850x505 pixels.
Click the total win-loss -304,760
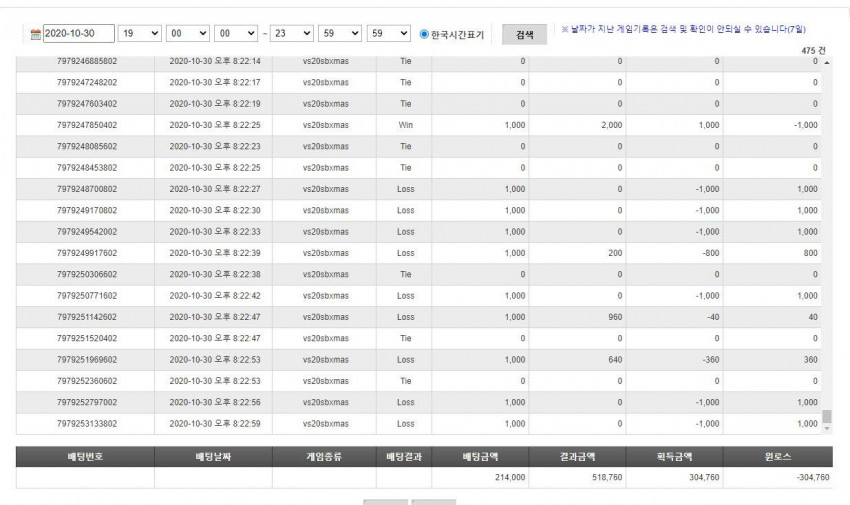coord(813,477)
